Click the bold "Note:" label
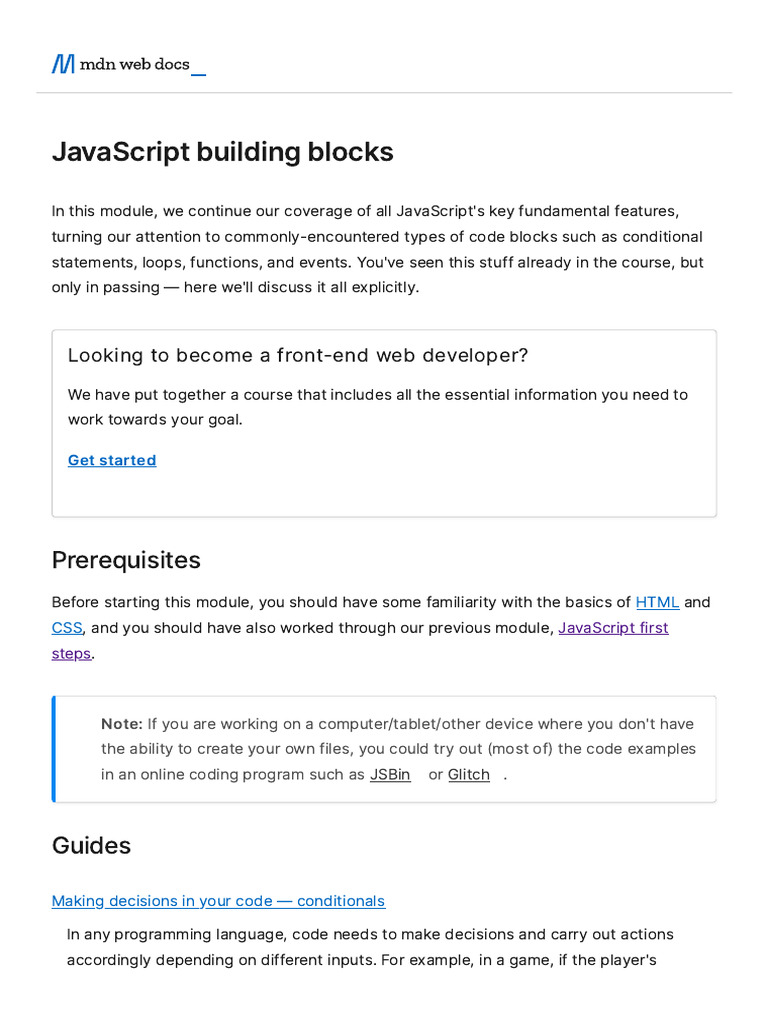This screenshot has height=1024, width=768. pos(122,724)
